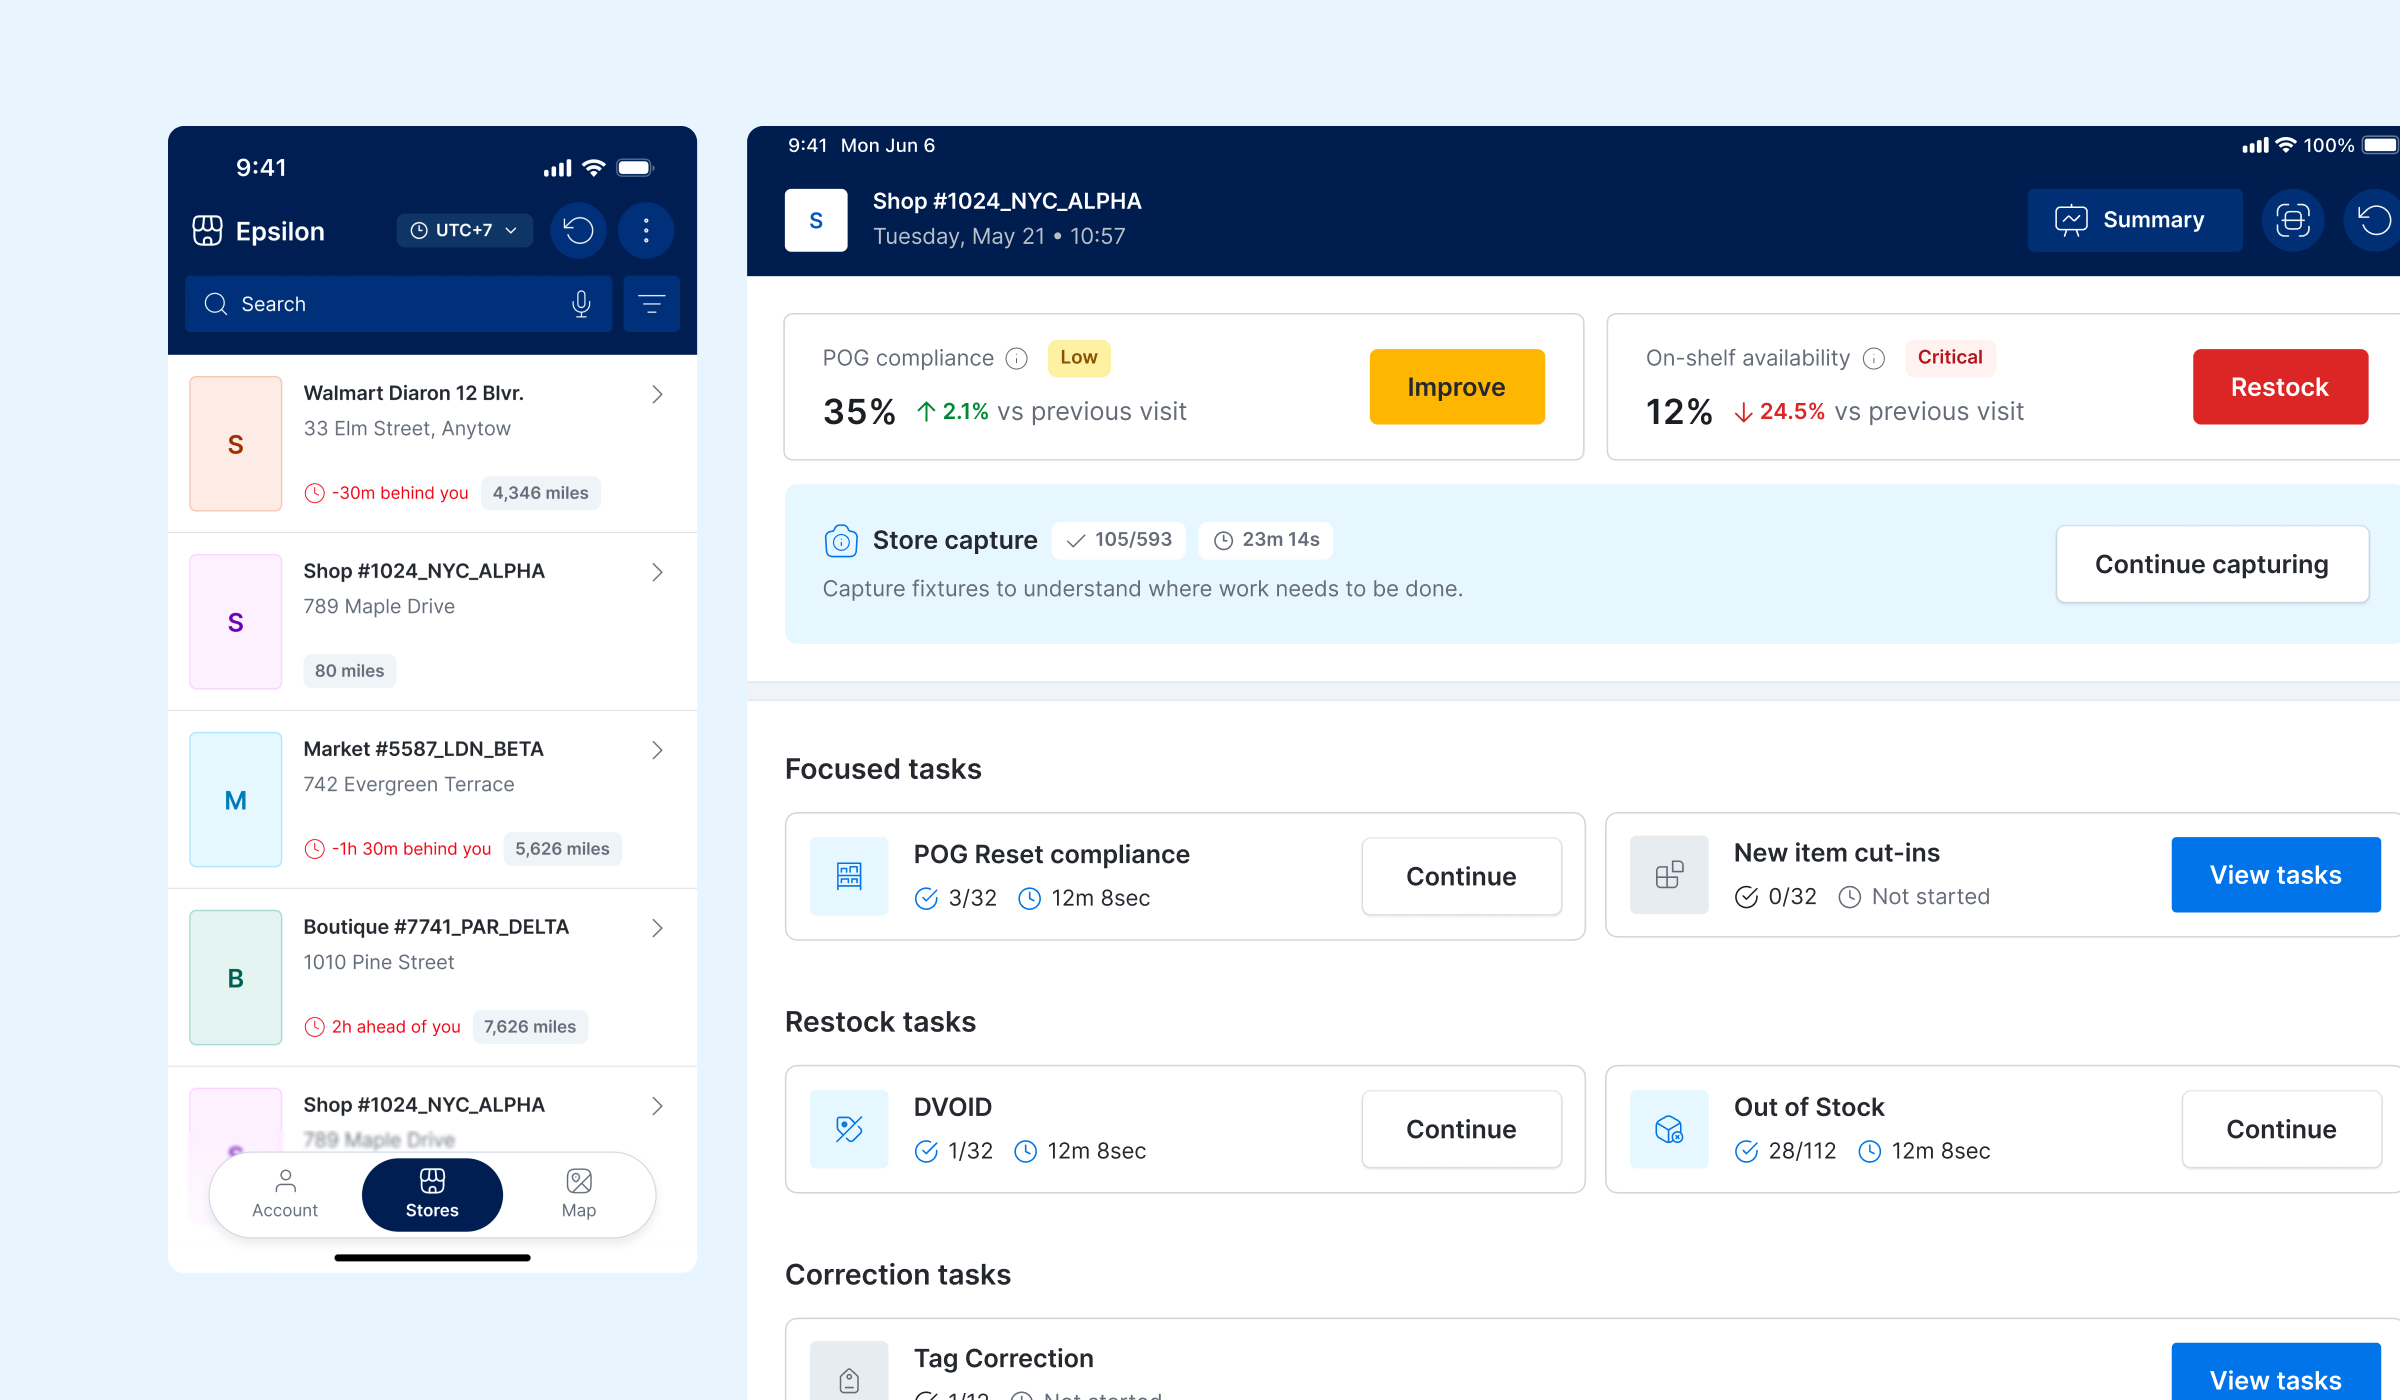Click the Store capture camera icon
The height and width of the screenshot is (1400, 2400).
tap(841, 541)
